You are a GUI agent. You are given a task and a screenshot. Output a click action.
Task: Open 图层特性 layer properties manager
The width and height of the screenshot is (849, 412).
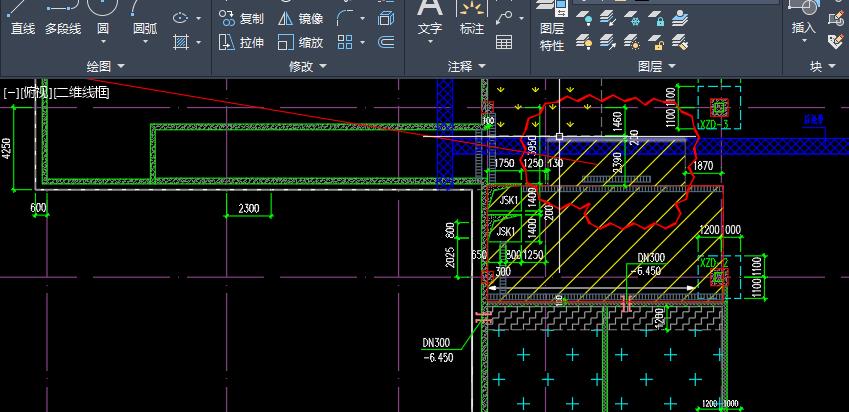[552, 26]
